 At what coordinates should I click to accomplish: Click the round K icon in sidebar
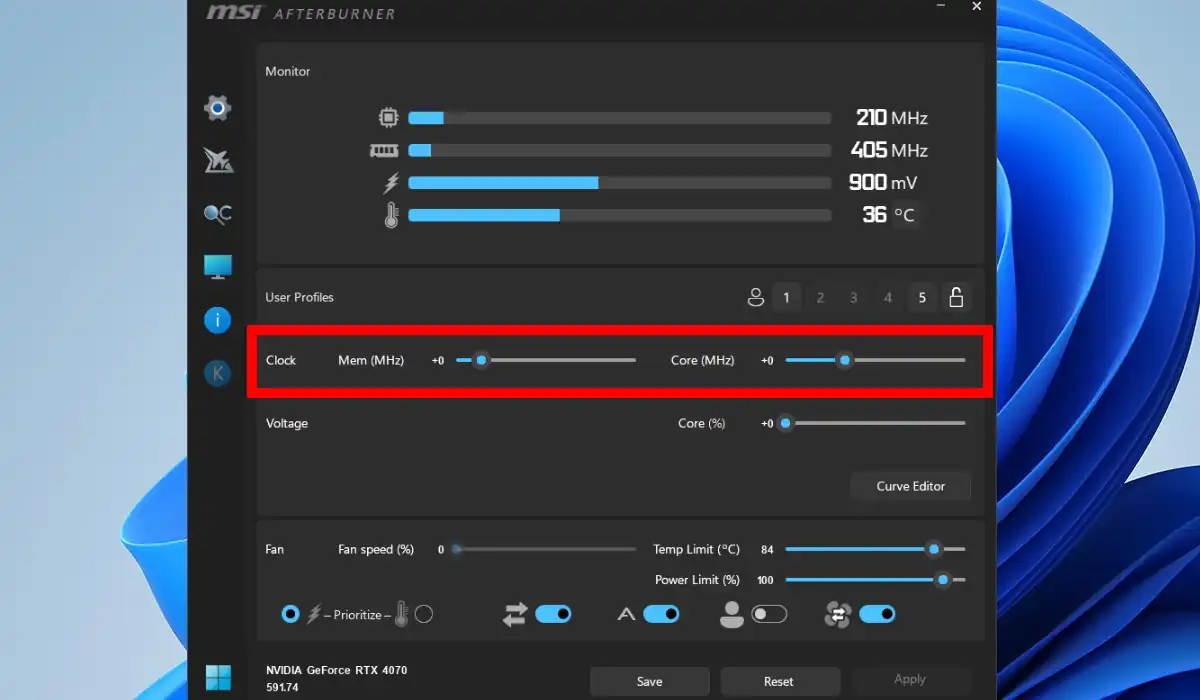[x=217, y=374]
